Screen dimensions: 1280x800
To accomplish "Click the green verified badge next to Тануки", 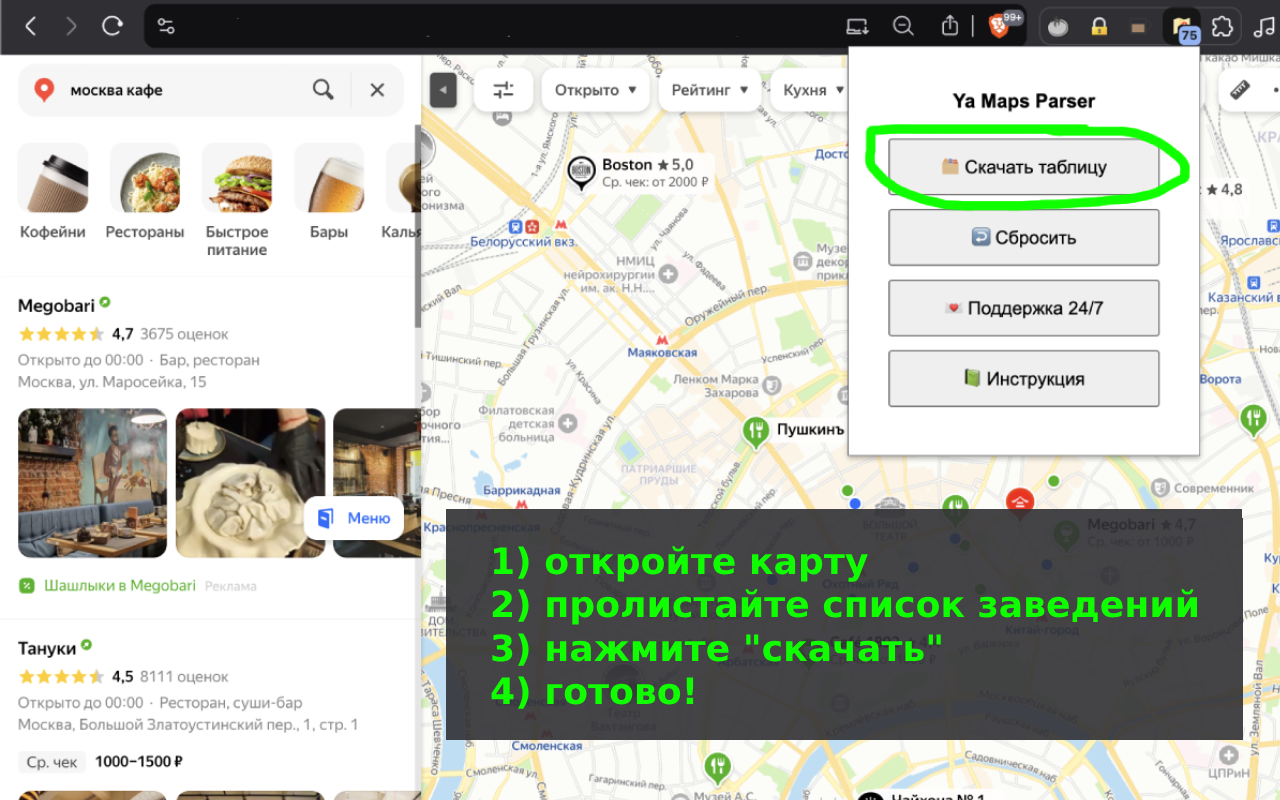I will click(87, 645).
